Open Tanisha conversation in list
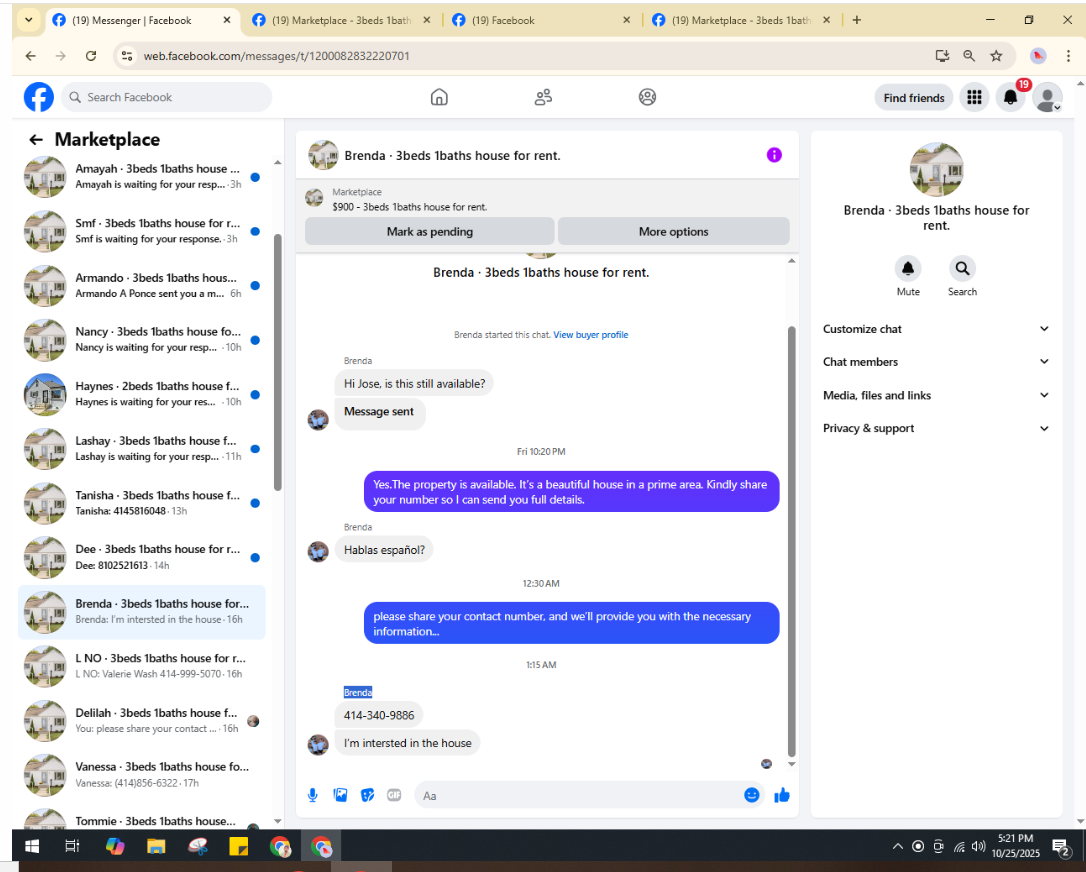Image resolution: width=1086 pixels, height=872 pixels. tap(142, 503)
